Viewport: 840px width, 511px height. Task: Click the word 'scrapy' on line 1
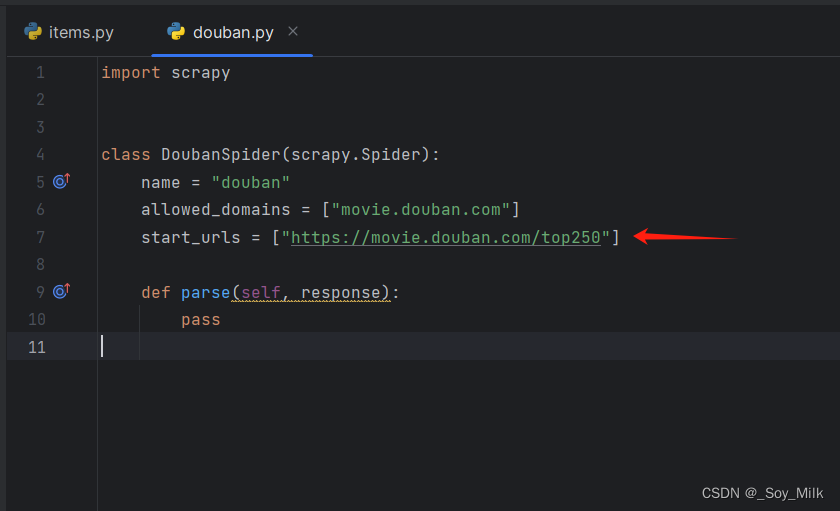coord(200,73)
